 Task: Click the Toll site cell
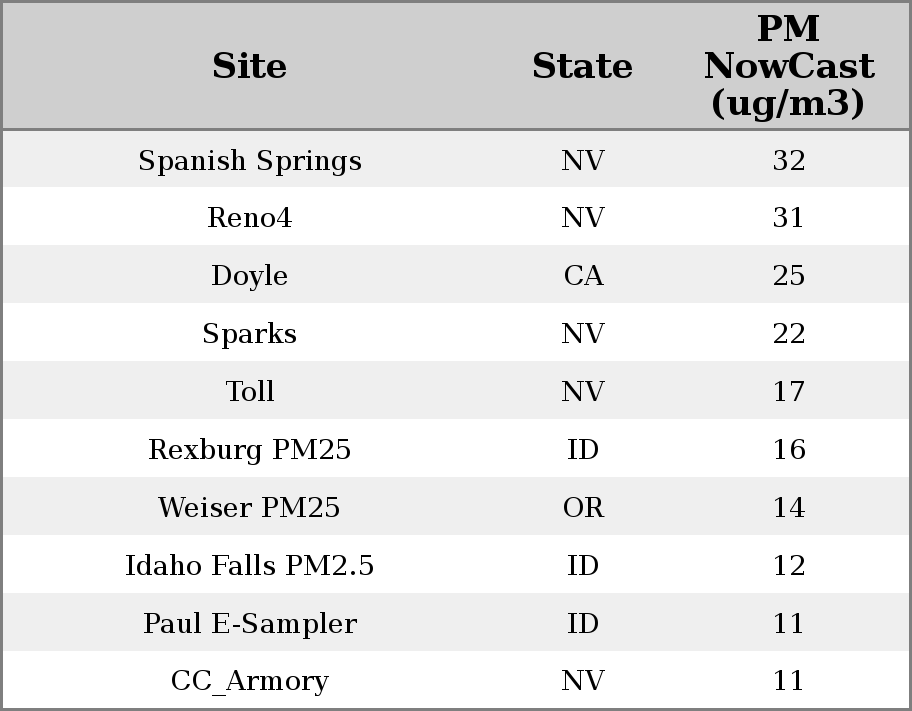click(x=249, y=392)
